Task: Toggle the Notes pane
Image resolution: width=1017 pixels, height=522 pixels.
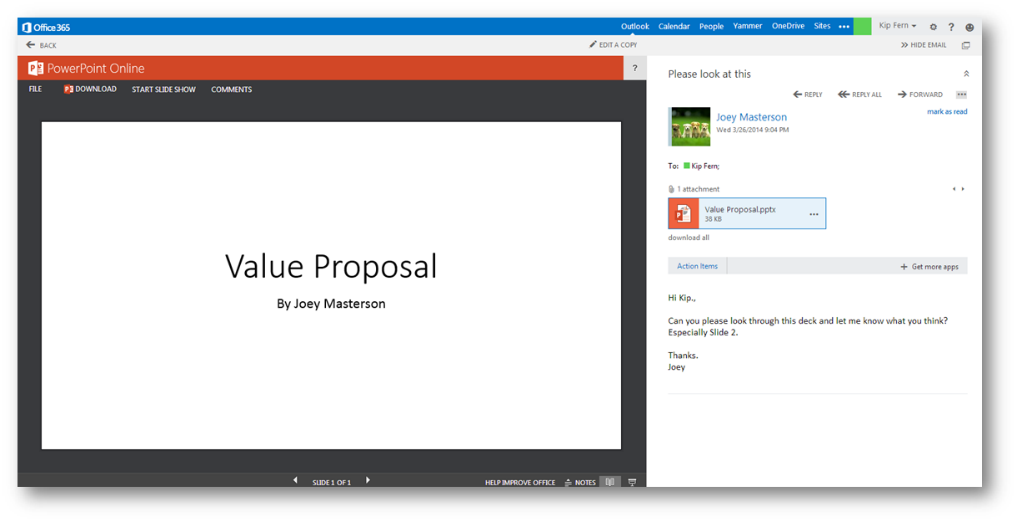Action: coord(580,482)
